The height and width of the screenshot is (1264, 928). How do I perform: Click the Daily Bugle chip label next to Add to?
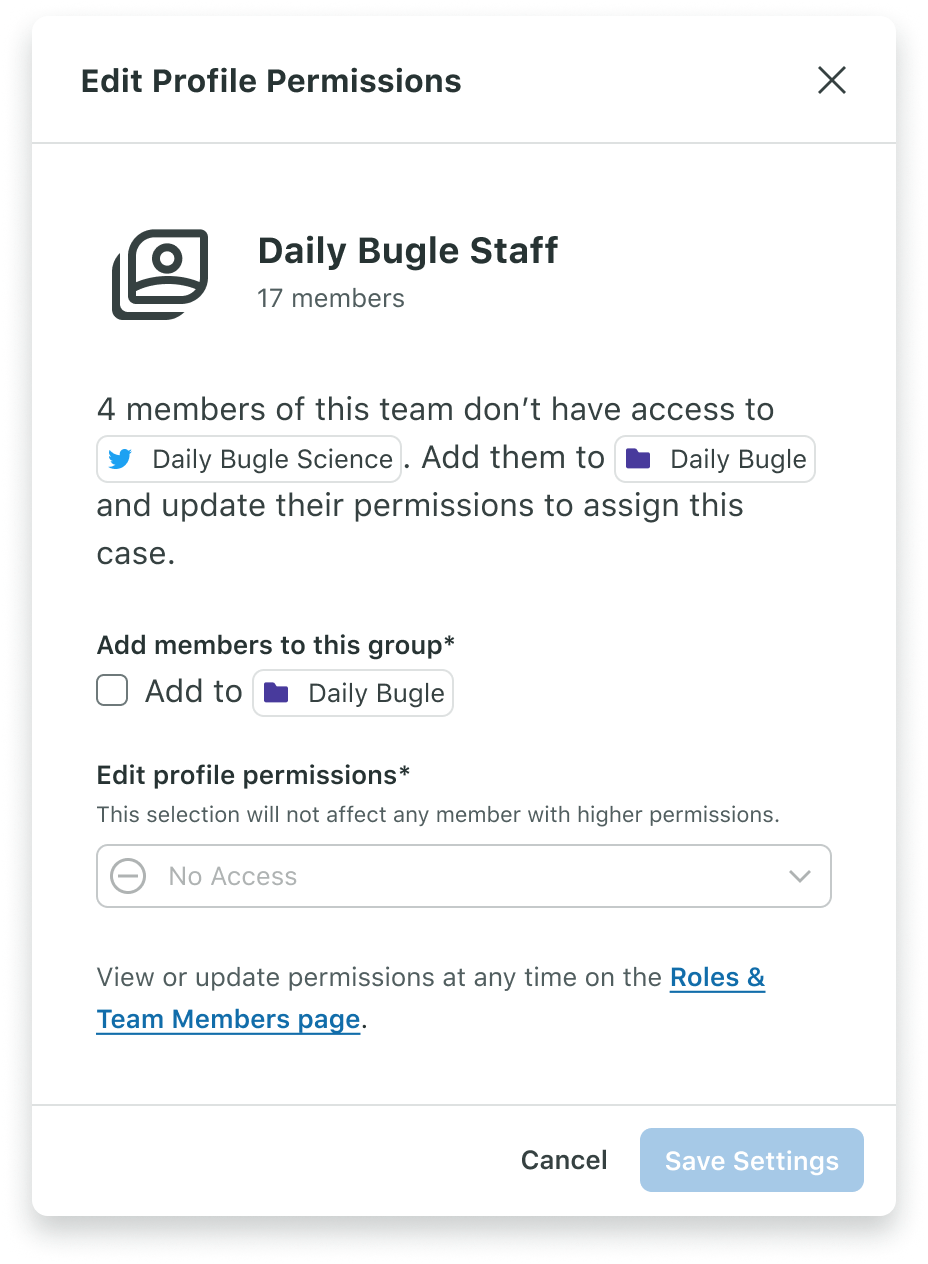(x=376, y=693)
